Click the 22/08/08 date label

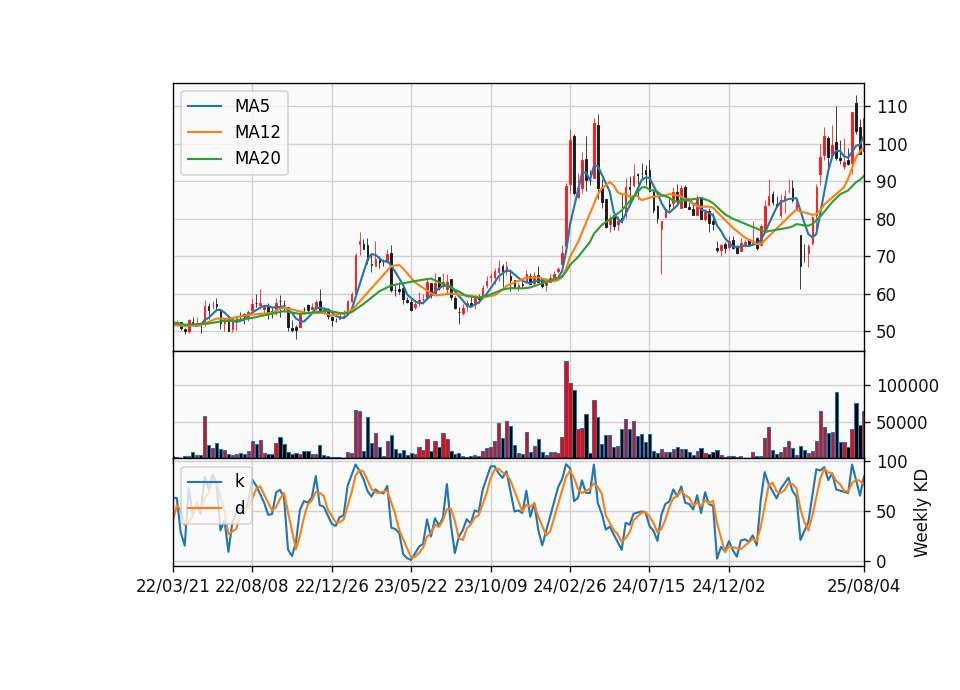click(x=252, y=586)
